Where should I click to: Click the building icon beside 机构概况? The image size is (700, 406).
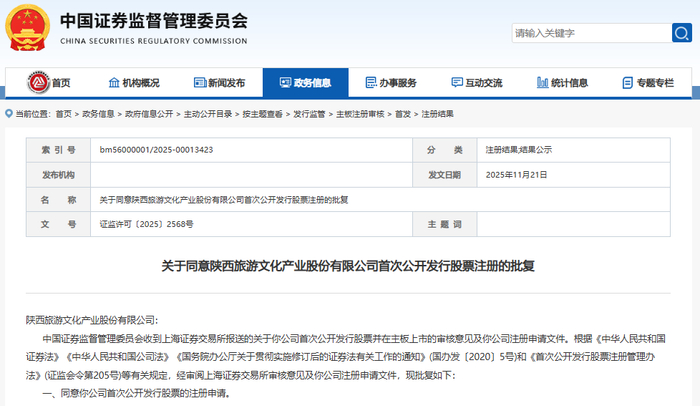[x=114, y=83]
